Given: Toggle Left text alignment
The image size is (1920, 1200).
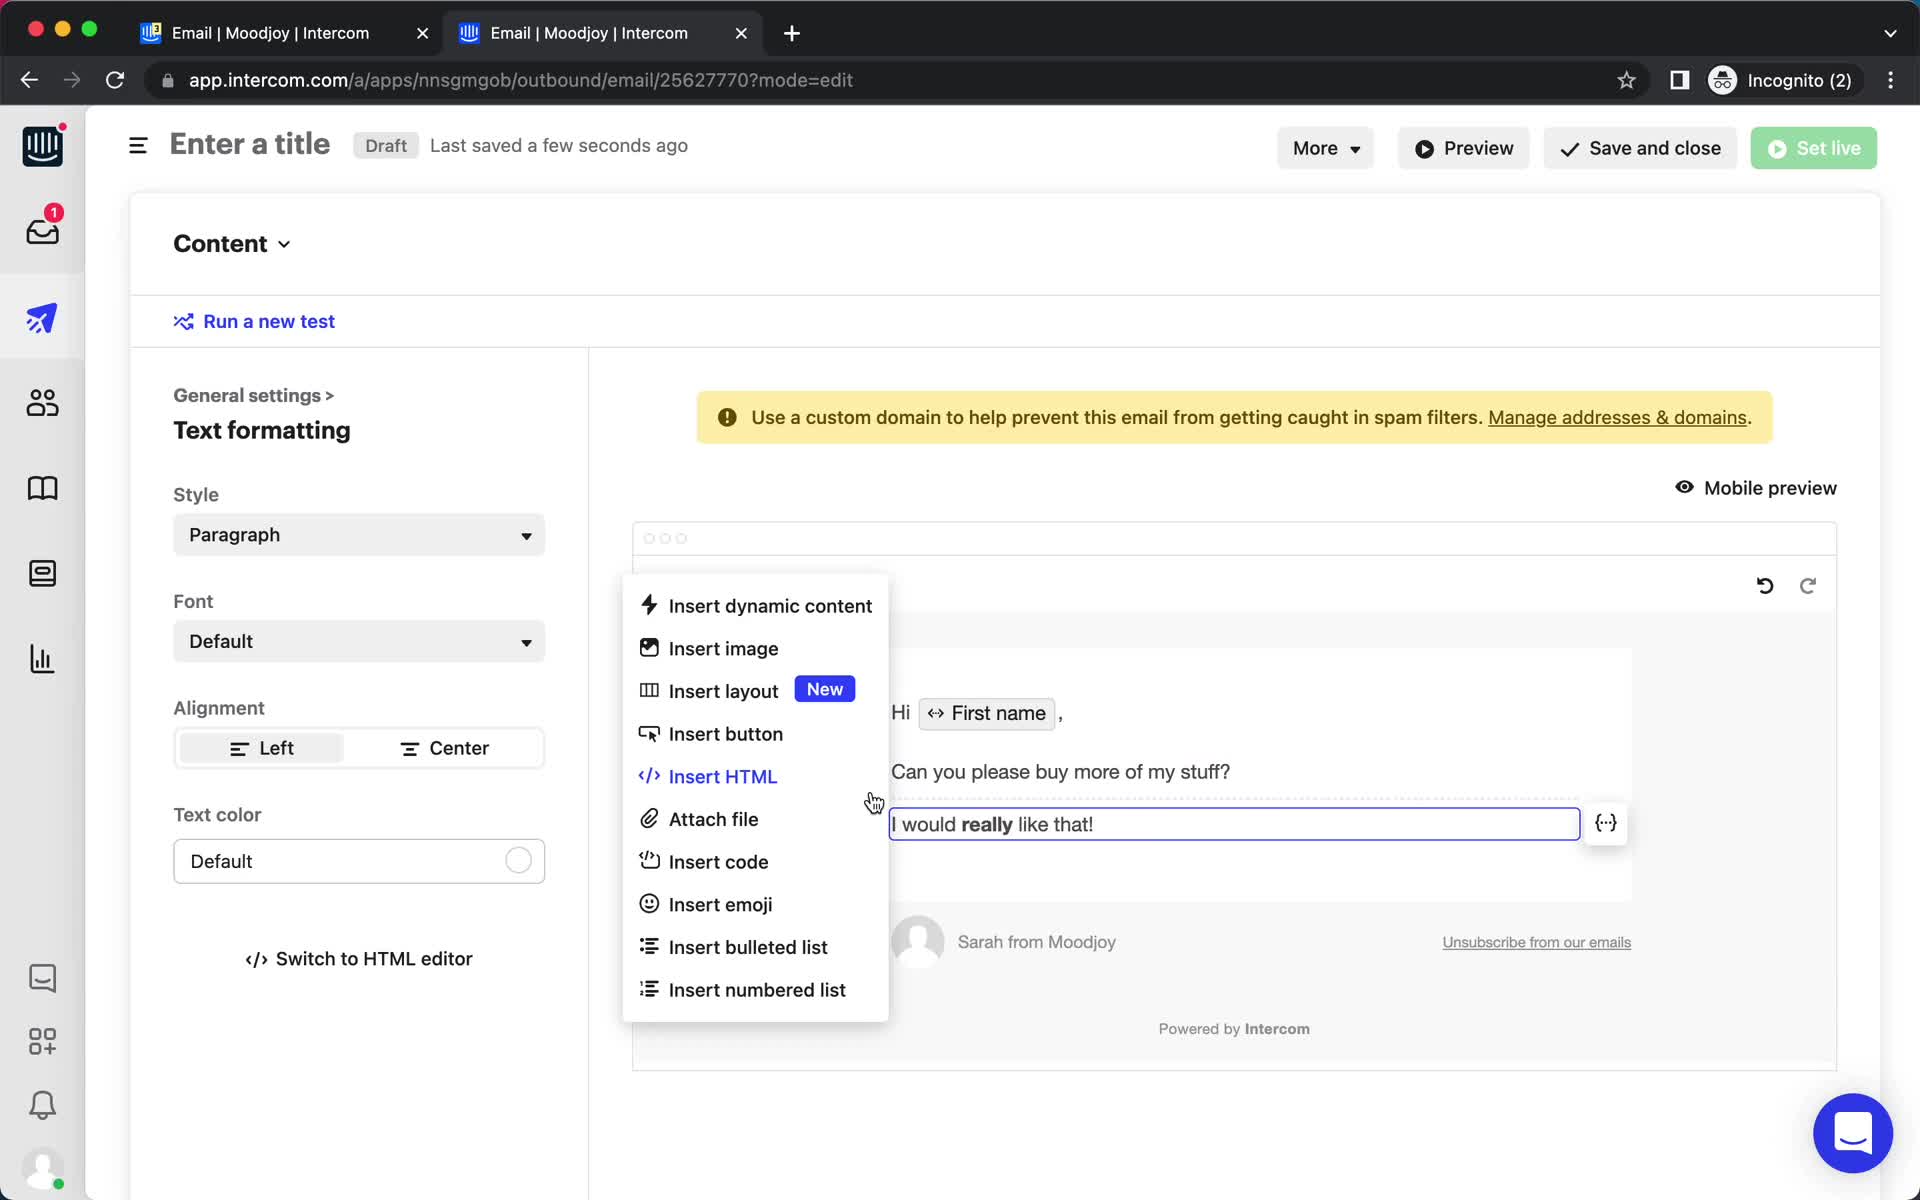Looking at the screenshot, I should point(261,748).
